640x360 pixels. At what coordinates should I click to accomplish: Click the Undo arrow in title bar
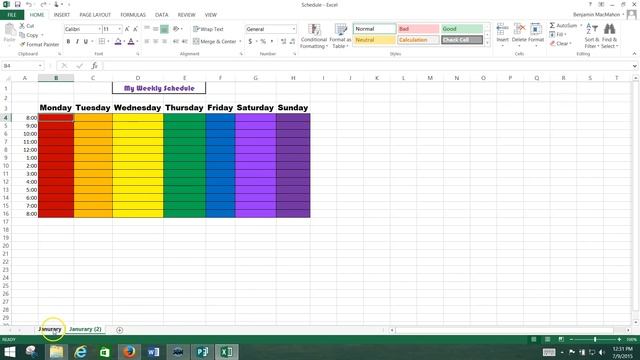tap(29, 4)
